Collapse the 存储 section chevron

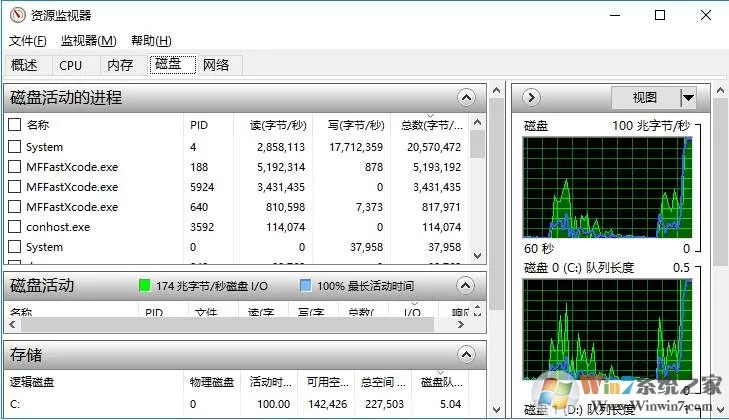point(466,355)
